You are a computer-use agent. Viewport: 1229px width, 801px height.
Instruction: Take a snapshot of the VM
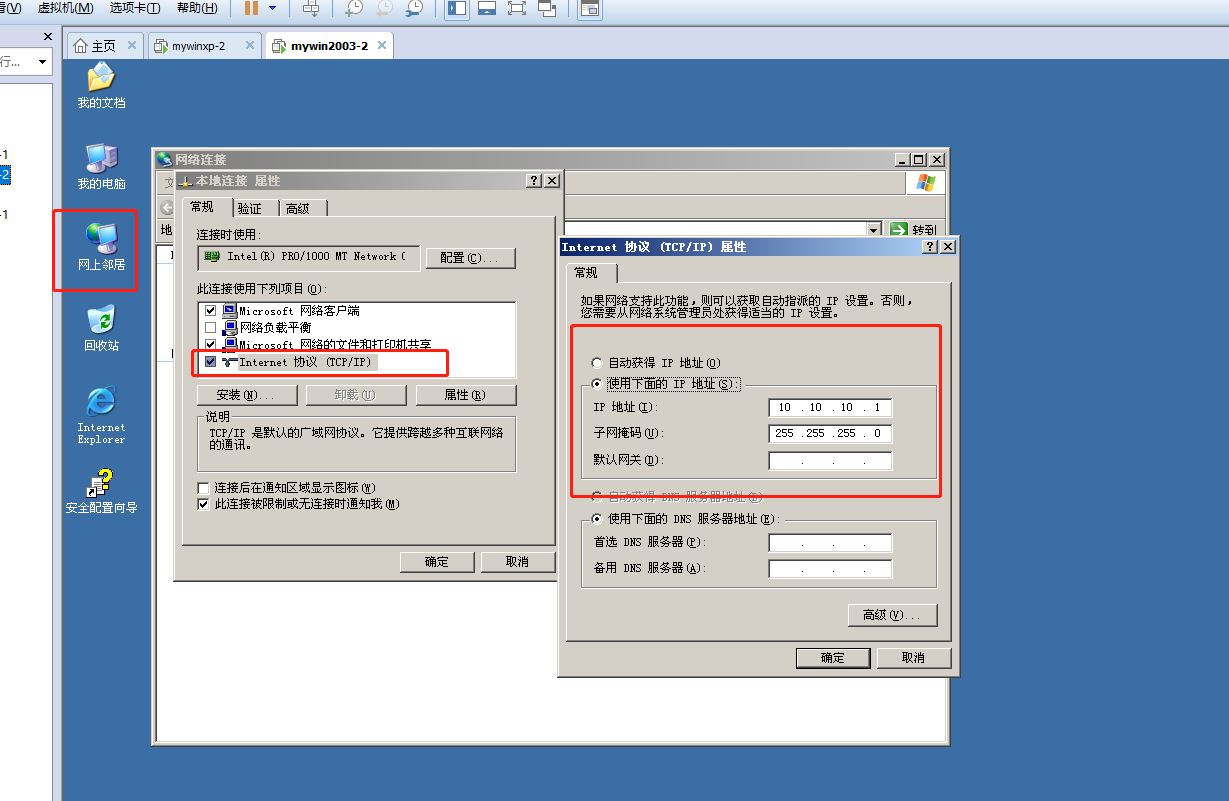pyautogui.click(x=352, y=10)
